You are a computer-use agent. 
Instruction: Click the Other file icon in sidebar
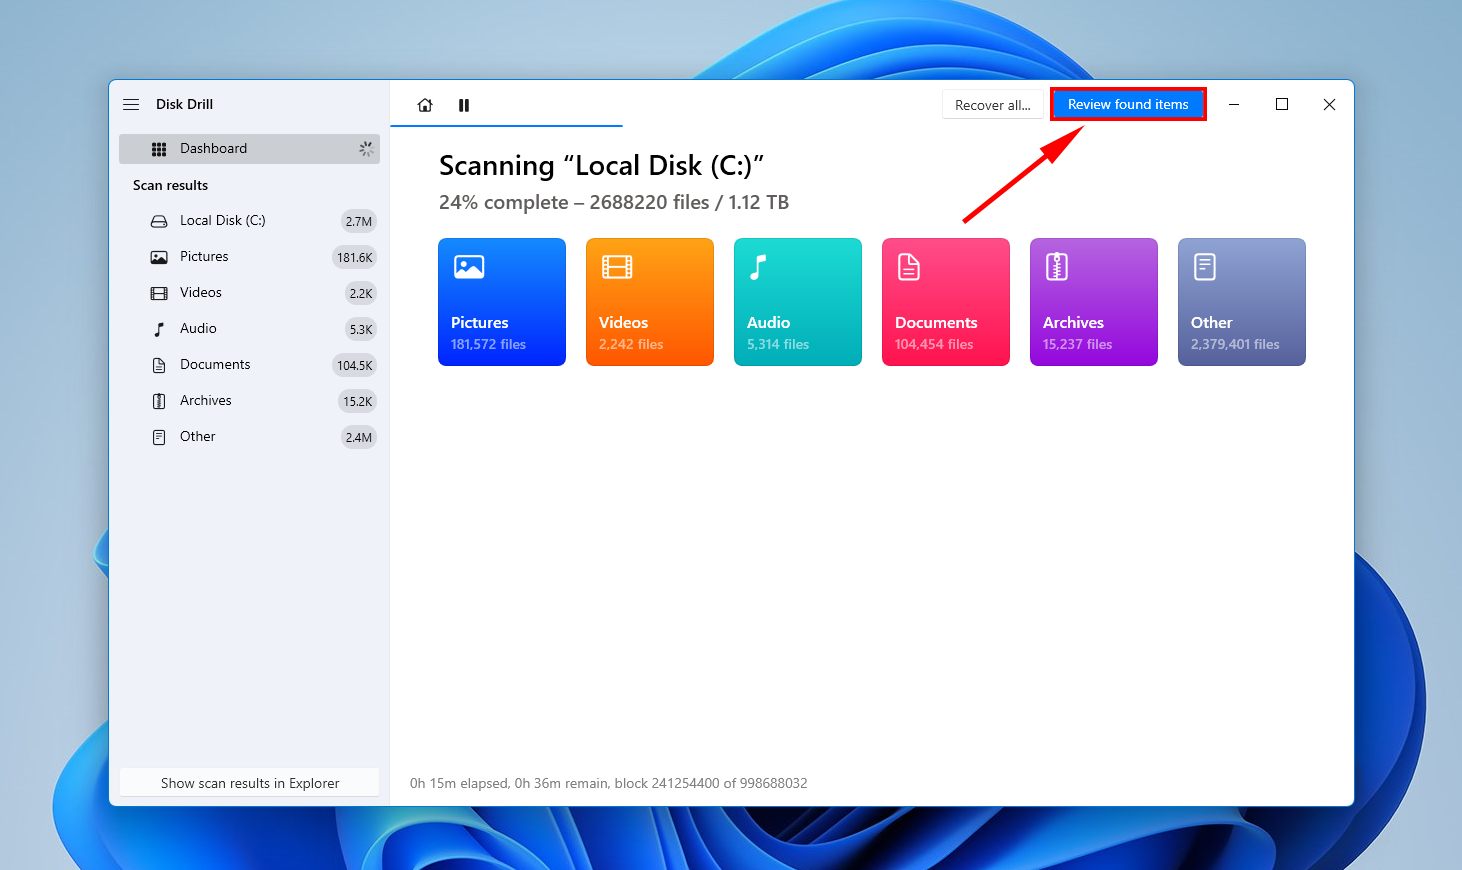tap(159, 437)
